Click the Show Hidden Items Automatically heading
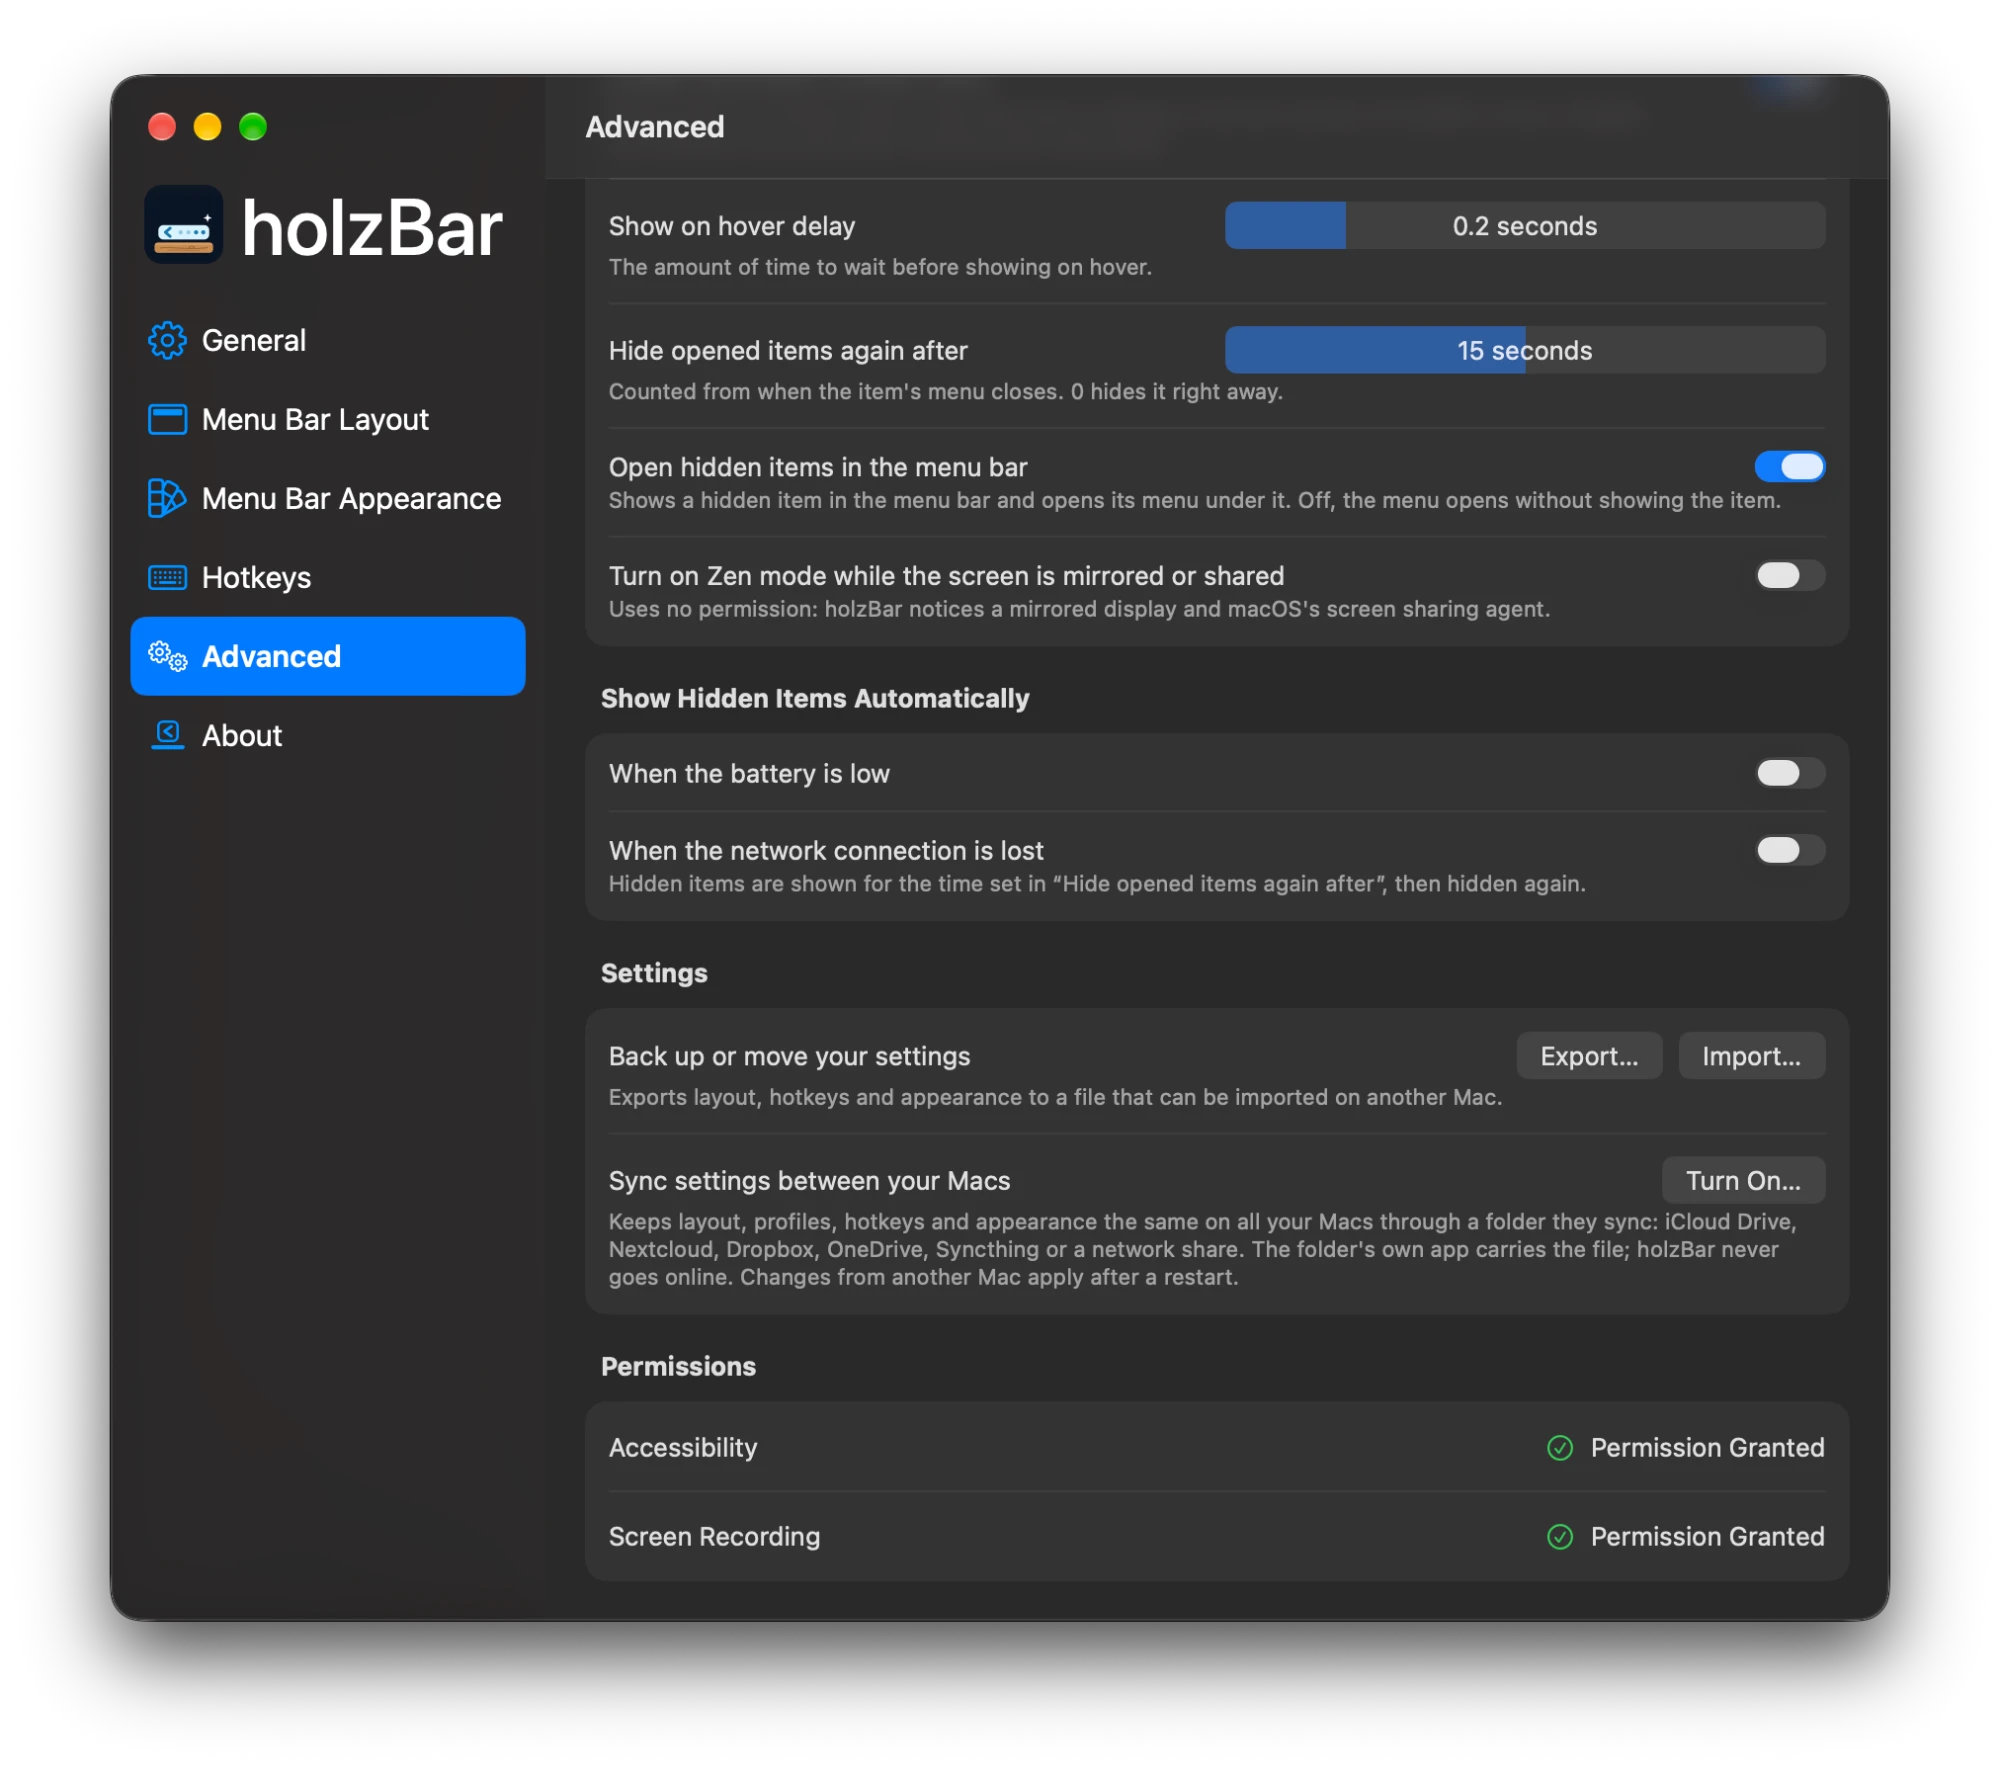 (815, 698)
